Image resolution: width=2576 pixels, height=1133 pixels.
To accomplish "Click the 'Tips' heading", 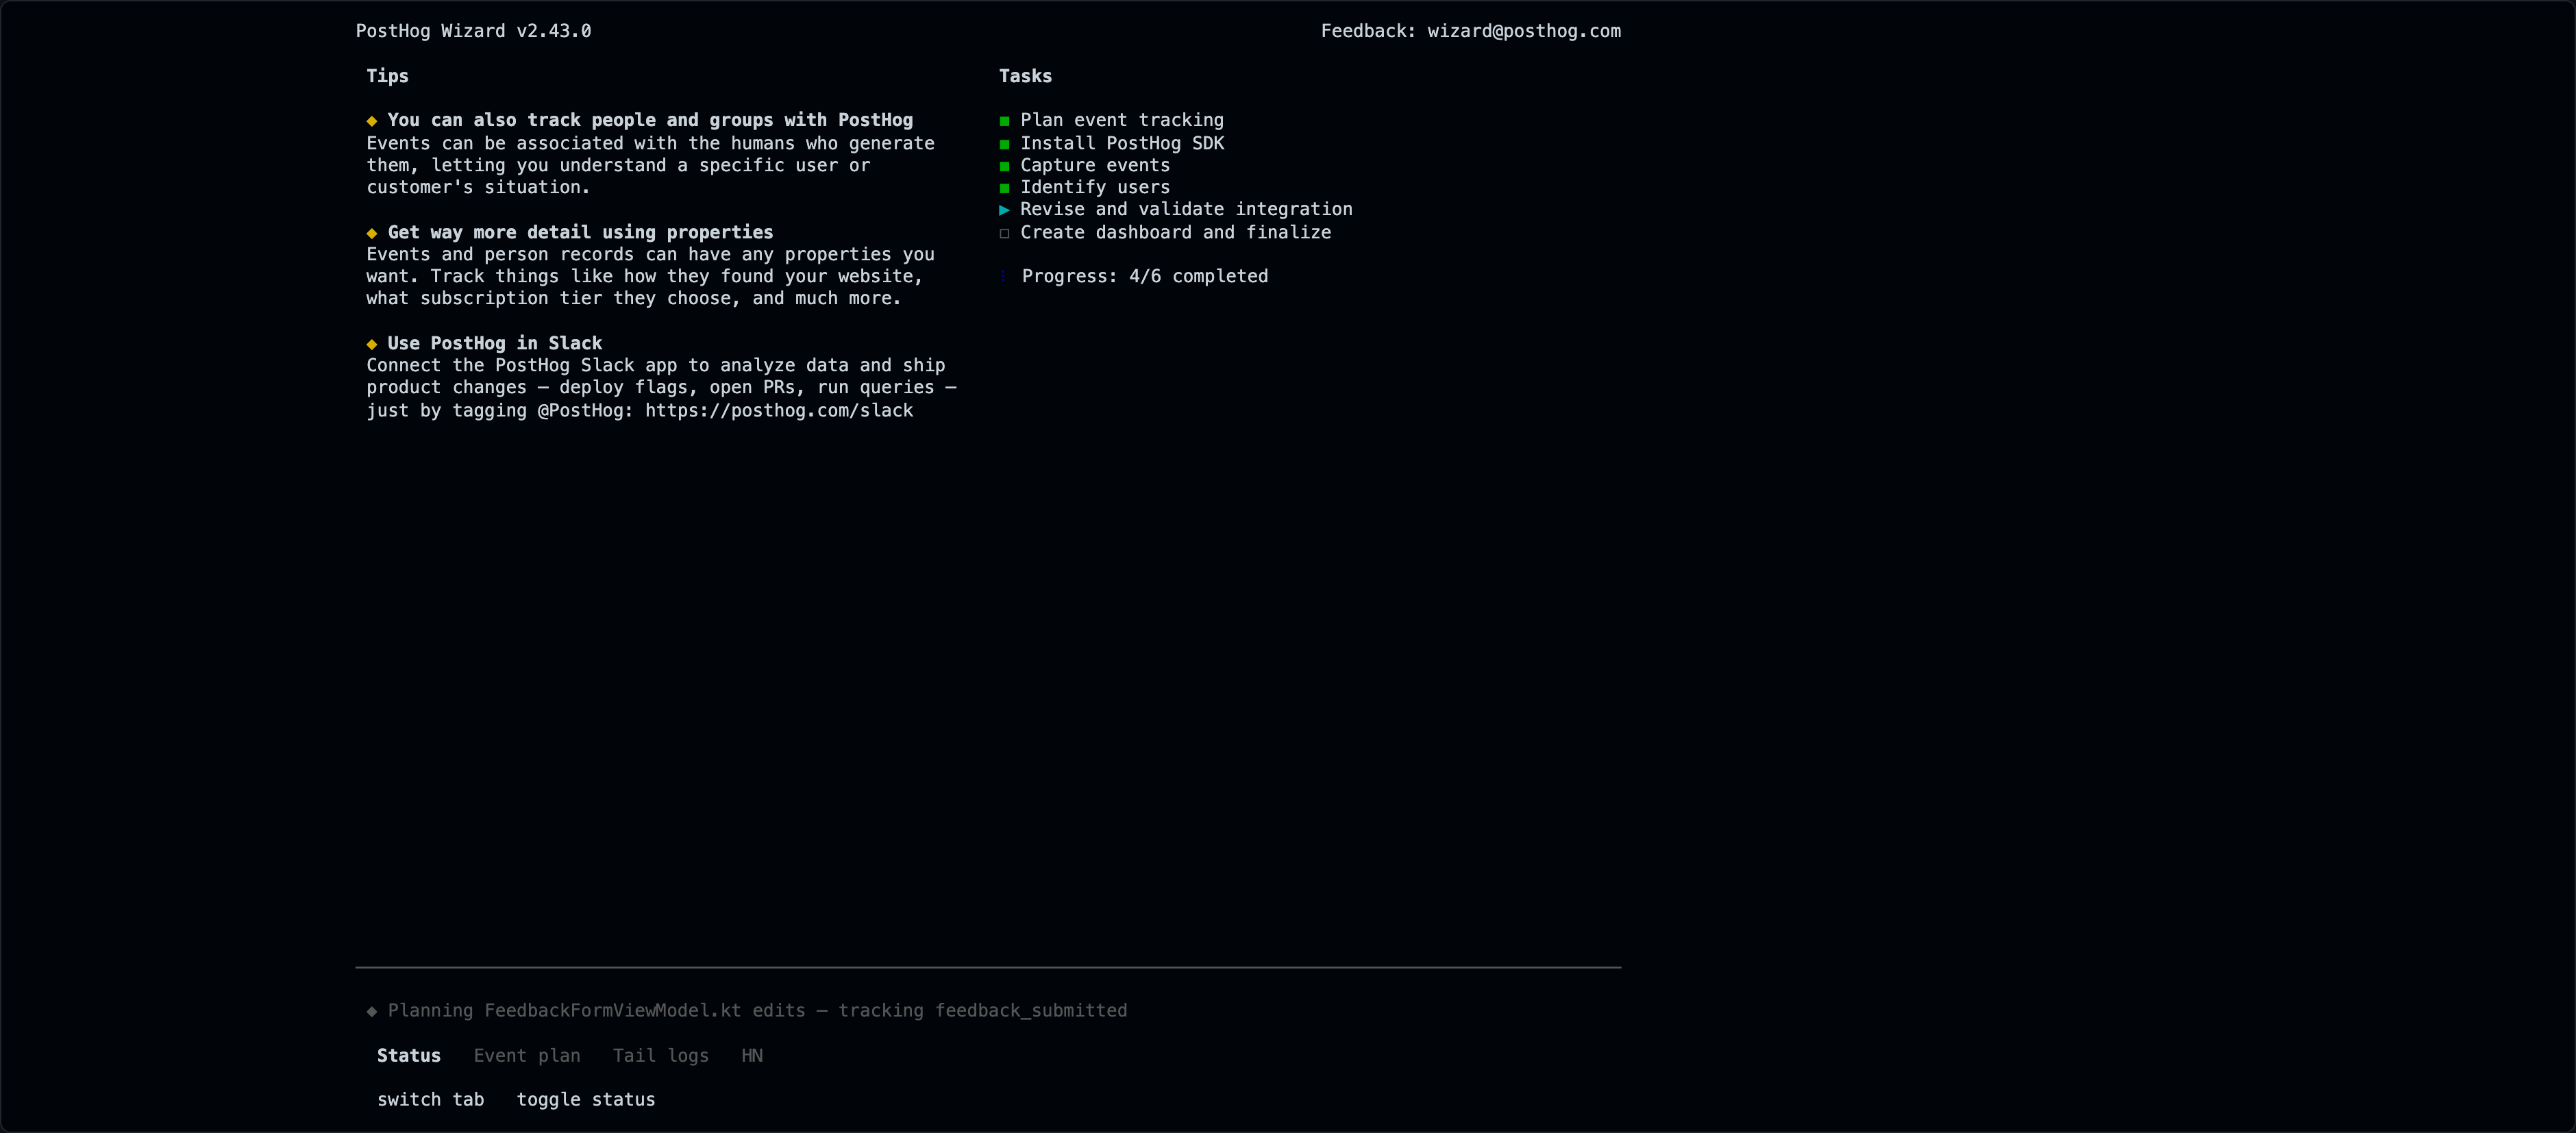I will tap(387, 76).
